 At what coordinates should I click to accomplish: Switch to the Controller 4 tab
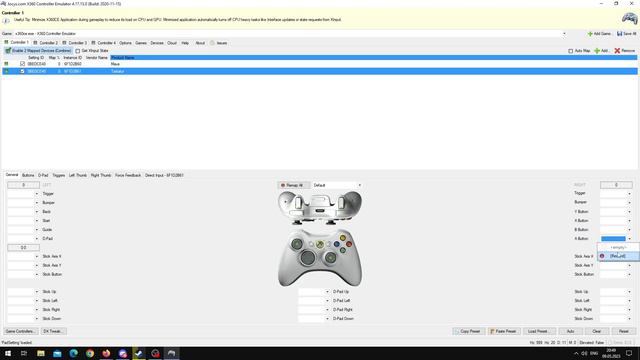point(104,43)
